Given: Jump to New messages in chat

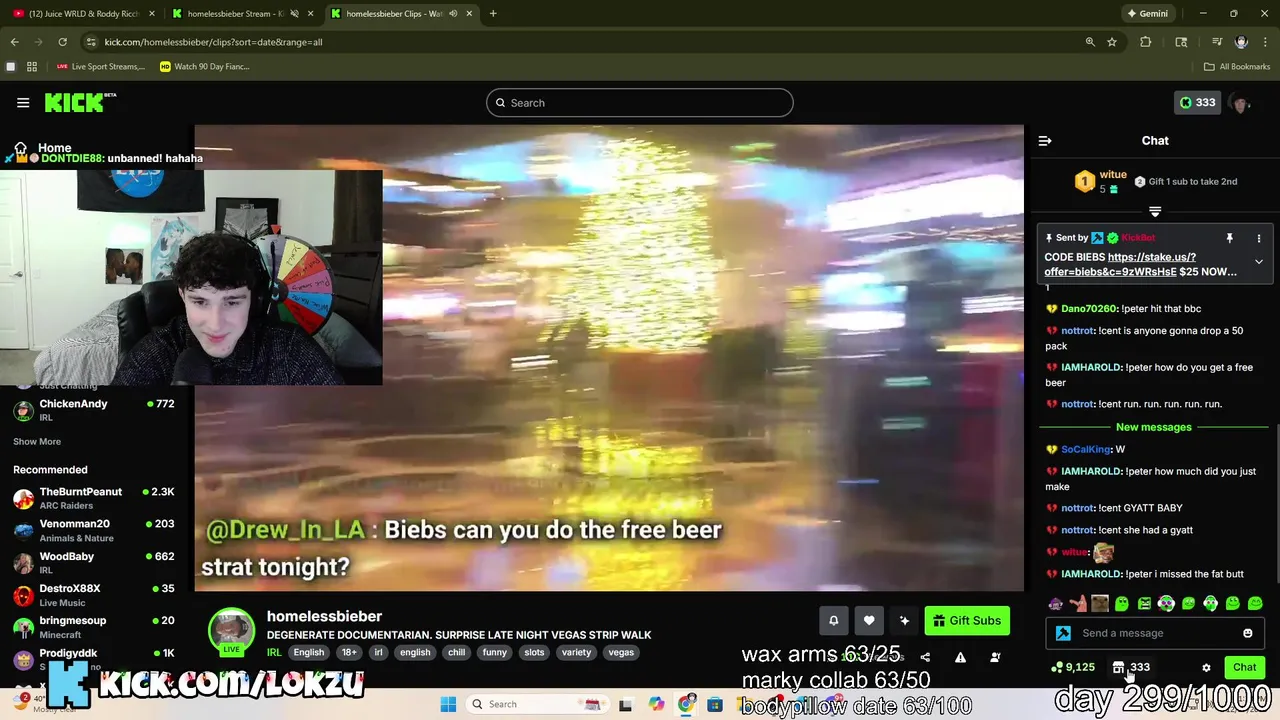Looking at the screenshot, I should (x=1153, y=427).
